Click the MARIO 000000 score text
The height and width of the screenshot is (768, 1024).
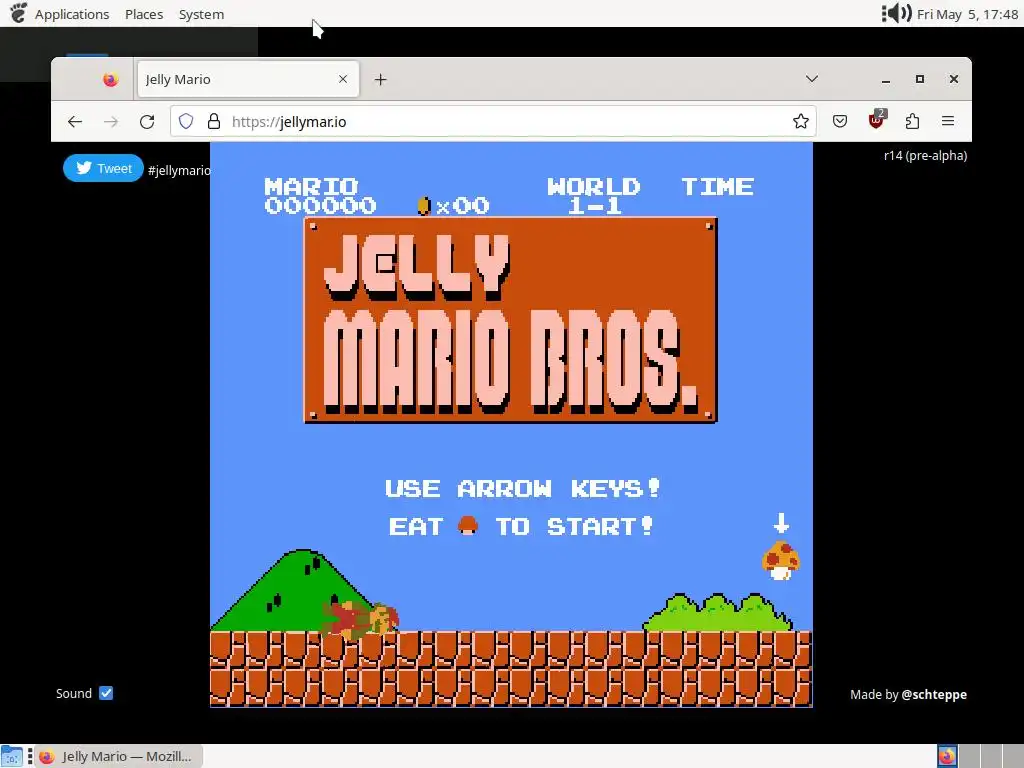(320, 195)
